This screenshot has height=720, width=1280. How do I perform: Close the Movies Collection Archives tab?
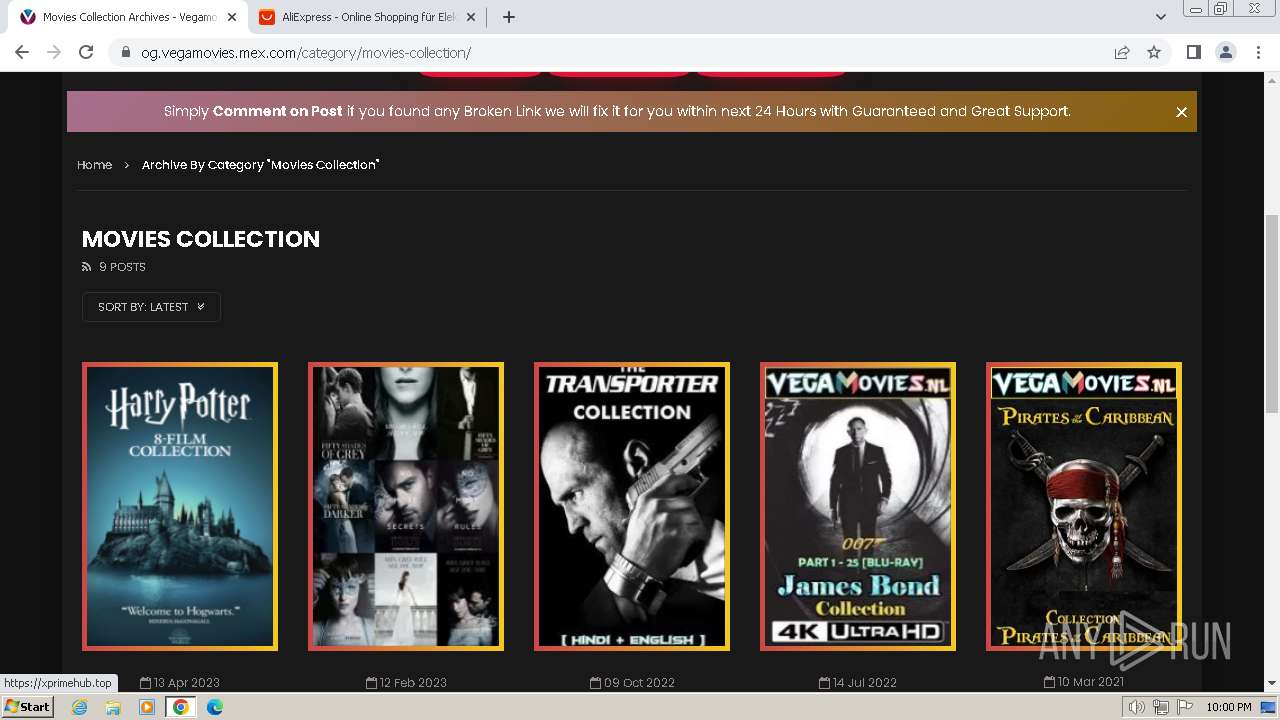[x=232, y=17]
